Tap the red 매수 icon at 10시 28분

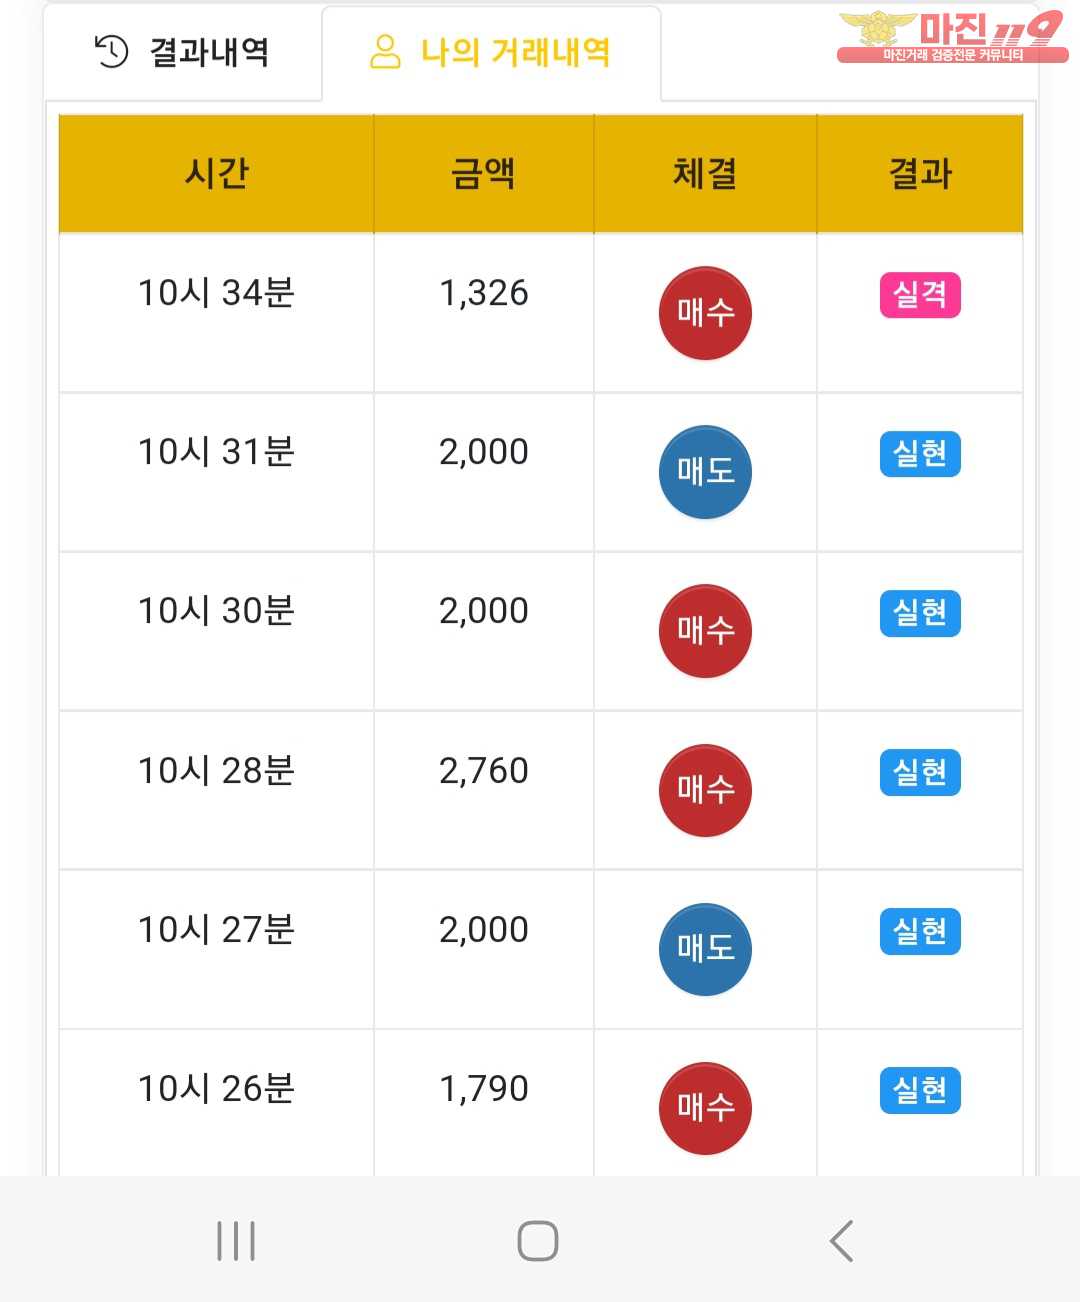click(x=705, y=790)
